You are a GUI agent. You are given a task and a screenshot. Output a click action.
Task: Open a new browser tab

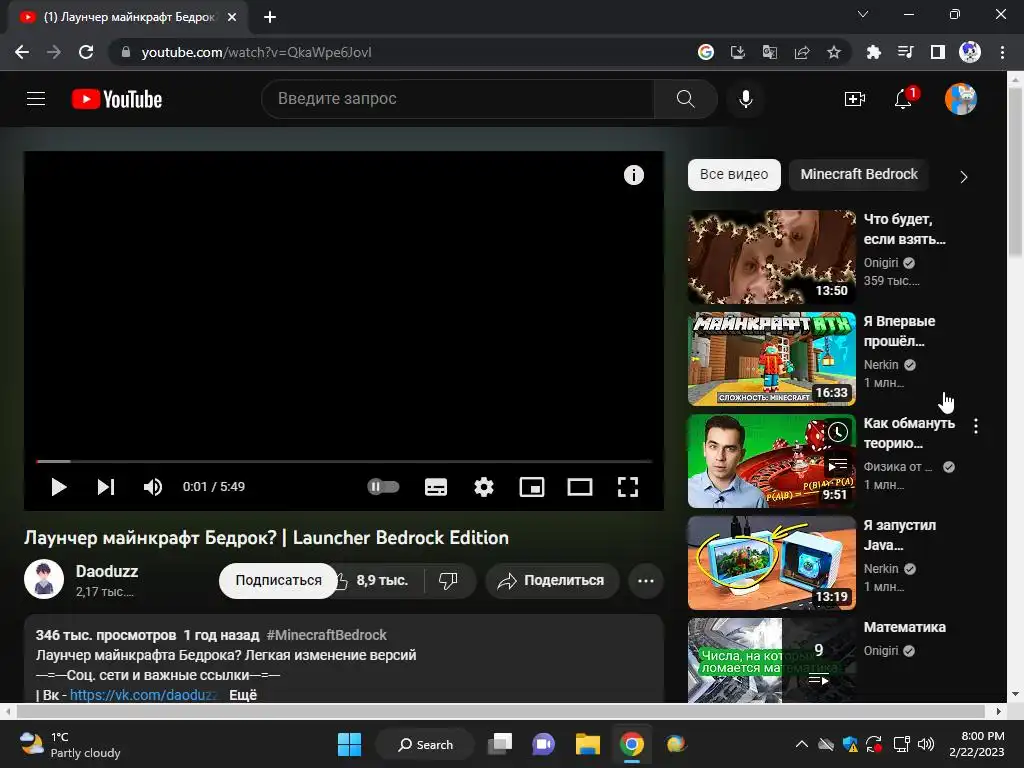pyautogui.click(x=270, y=17)
